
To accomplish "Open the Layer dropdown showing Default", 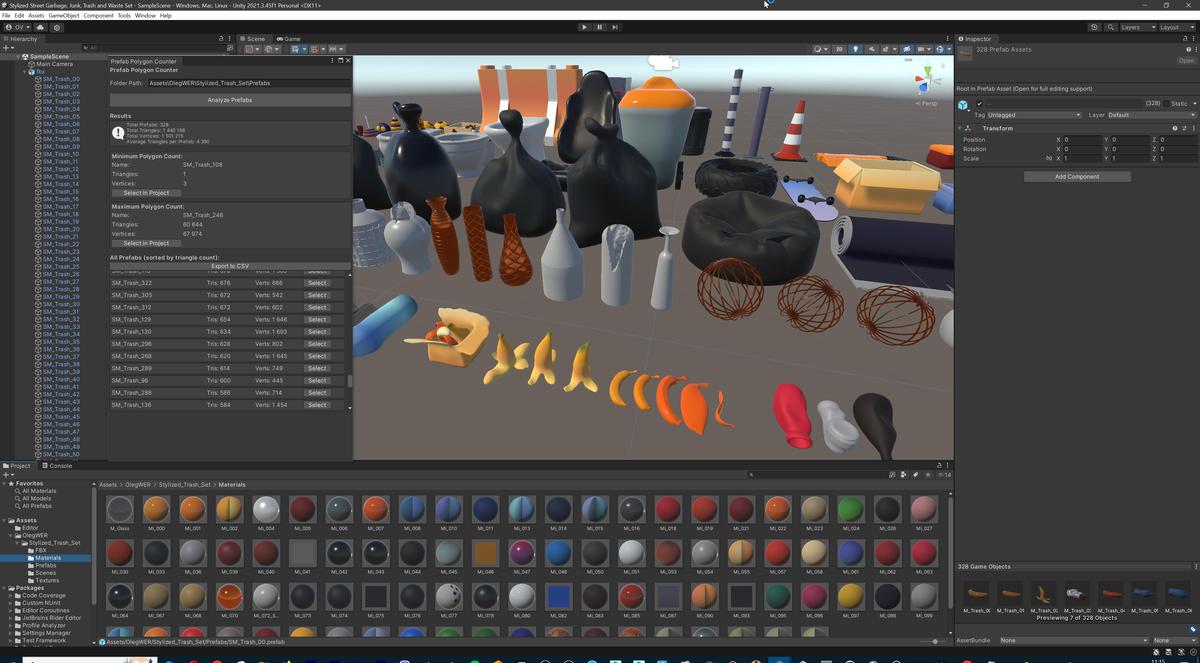I will (x=1150, y=115).
